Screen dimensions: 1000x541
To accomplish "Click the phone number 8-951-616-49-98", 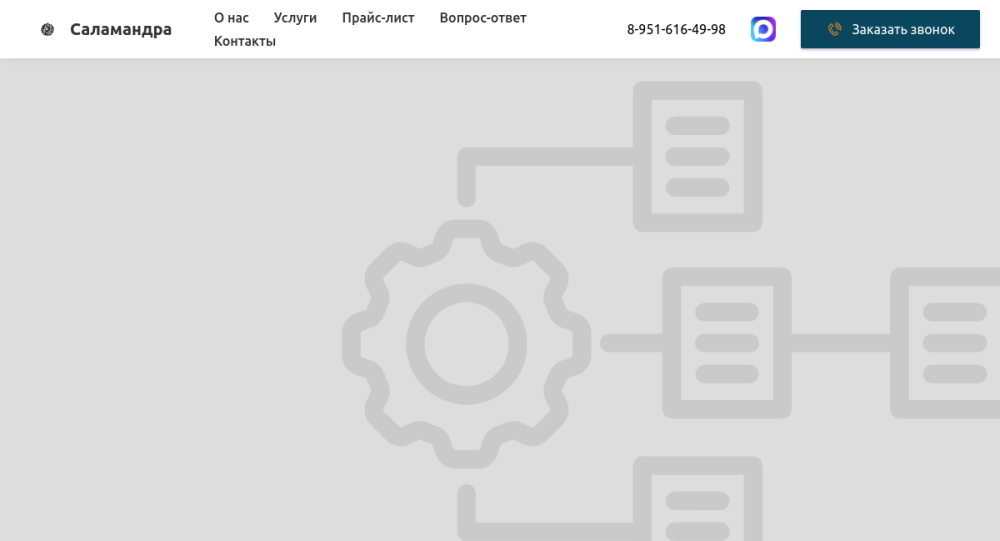I will point(676,29).
